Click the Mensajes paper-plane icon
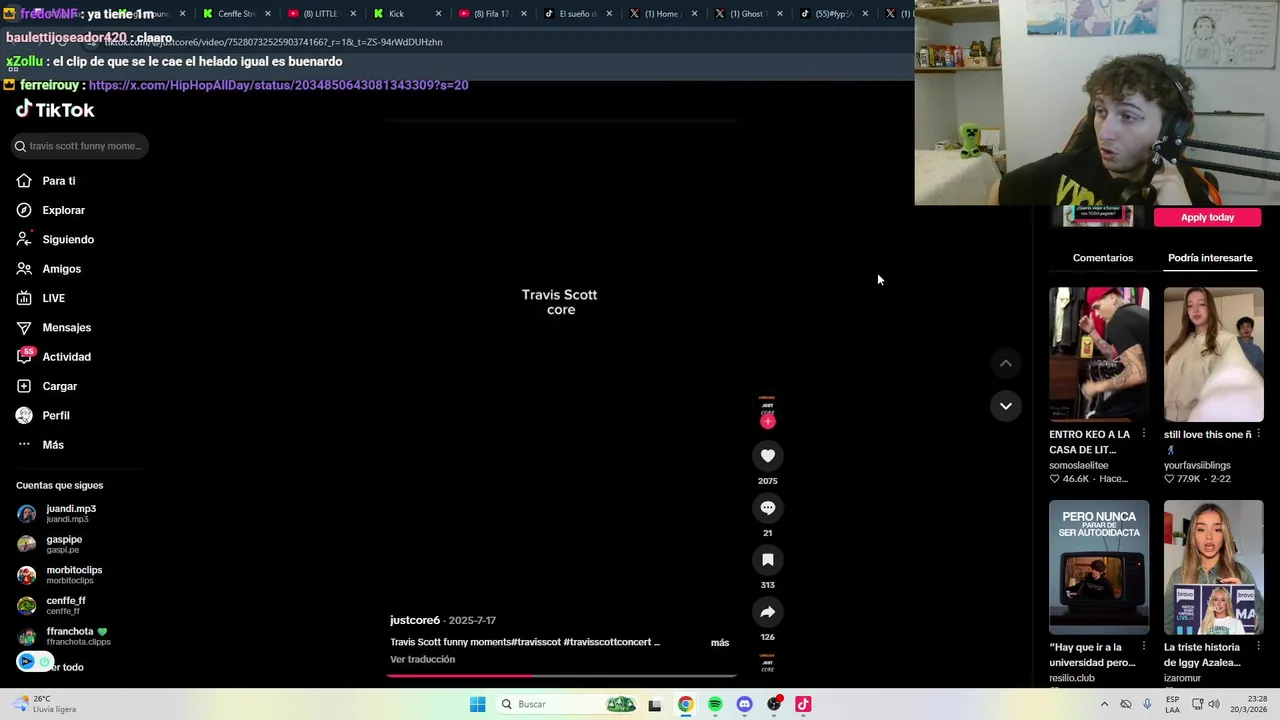 (24, 328)
